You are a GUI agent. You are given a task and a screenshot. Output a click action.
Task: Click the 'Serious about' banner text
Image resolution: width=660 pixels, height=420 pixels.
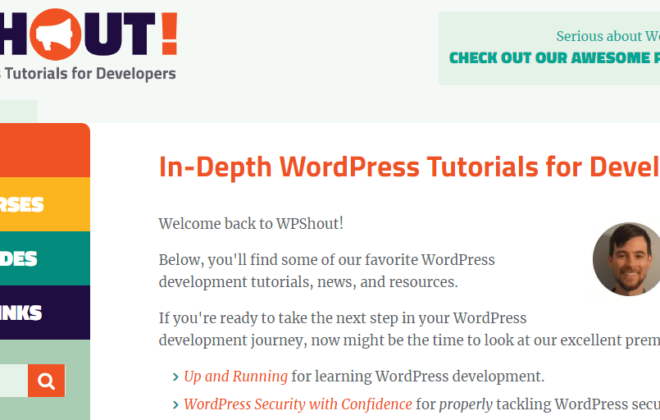608,36
